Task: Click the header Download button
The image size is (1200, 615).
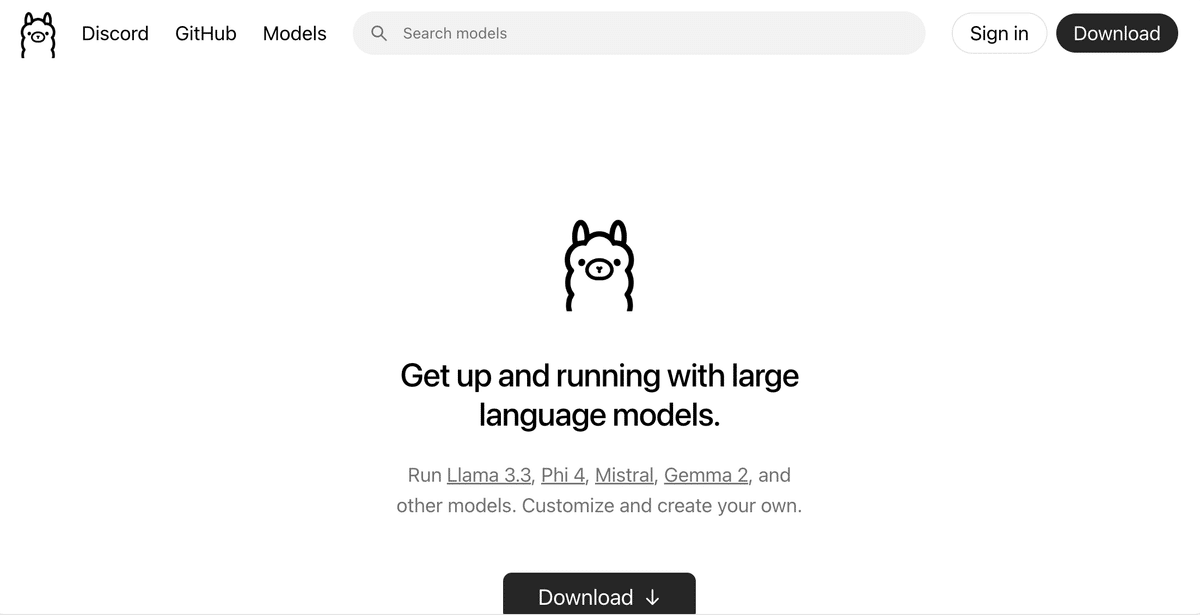Action: (x=1117, y=33)
